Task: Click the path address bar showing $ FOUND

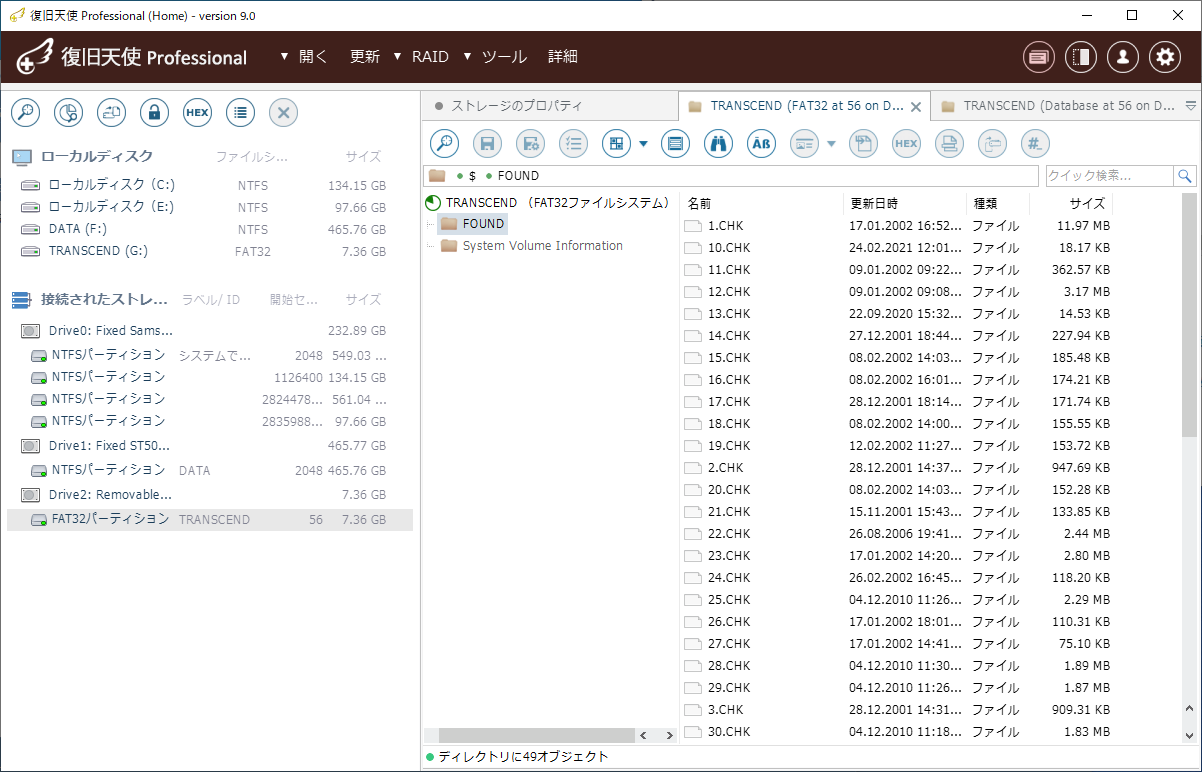Action: [x=731, y=176]
